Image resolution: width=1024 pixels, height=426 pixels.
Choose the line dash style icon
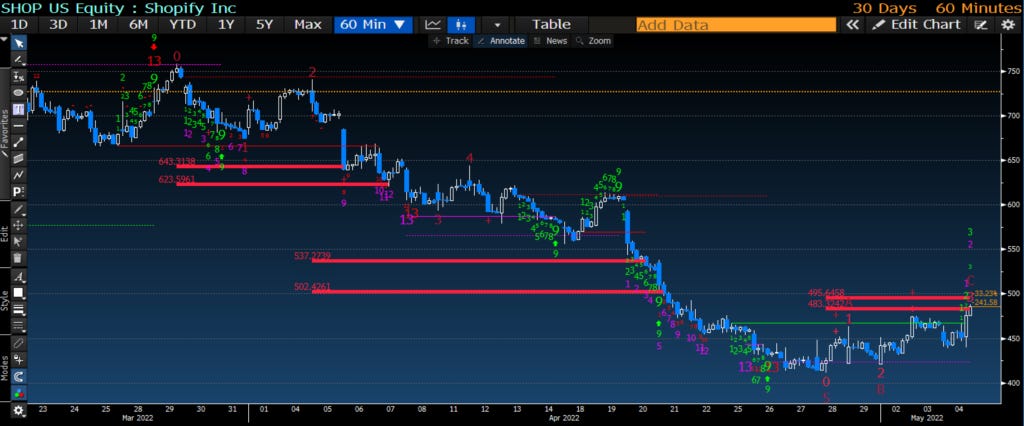coord(19,325)
